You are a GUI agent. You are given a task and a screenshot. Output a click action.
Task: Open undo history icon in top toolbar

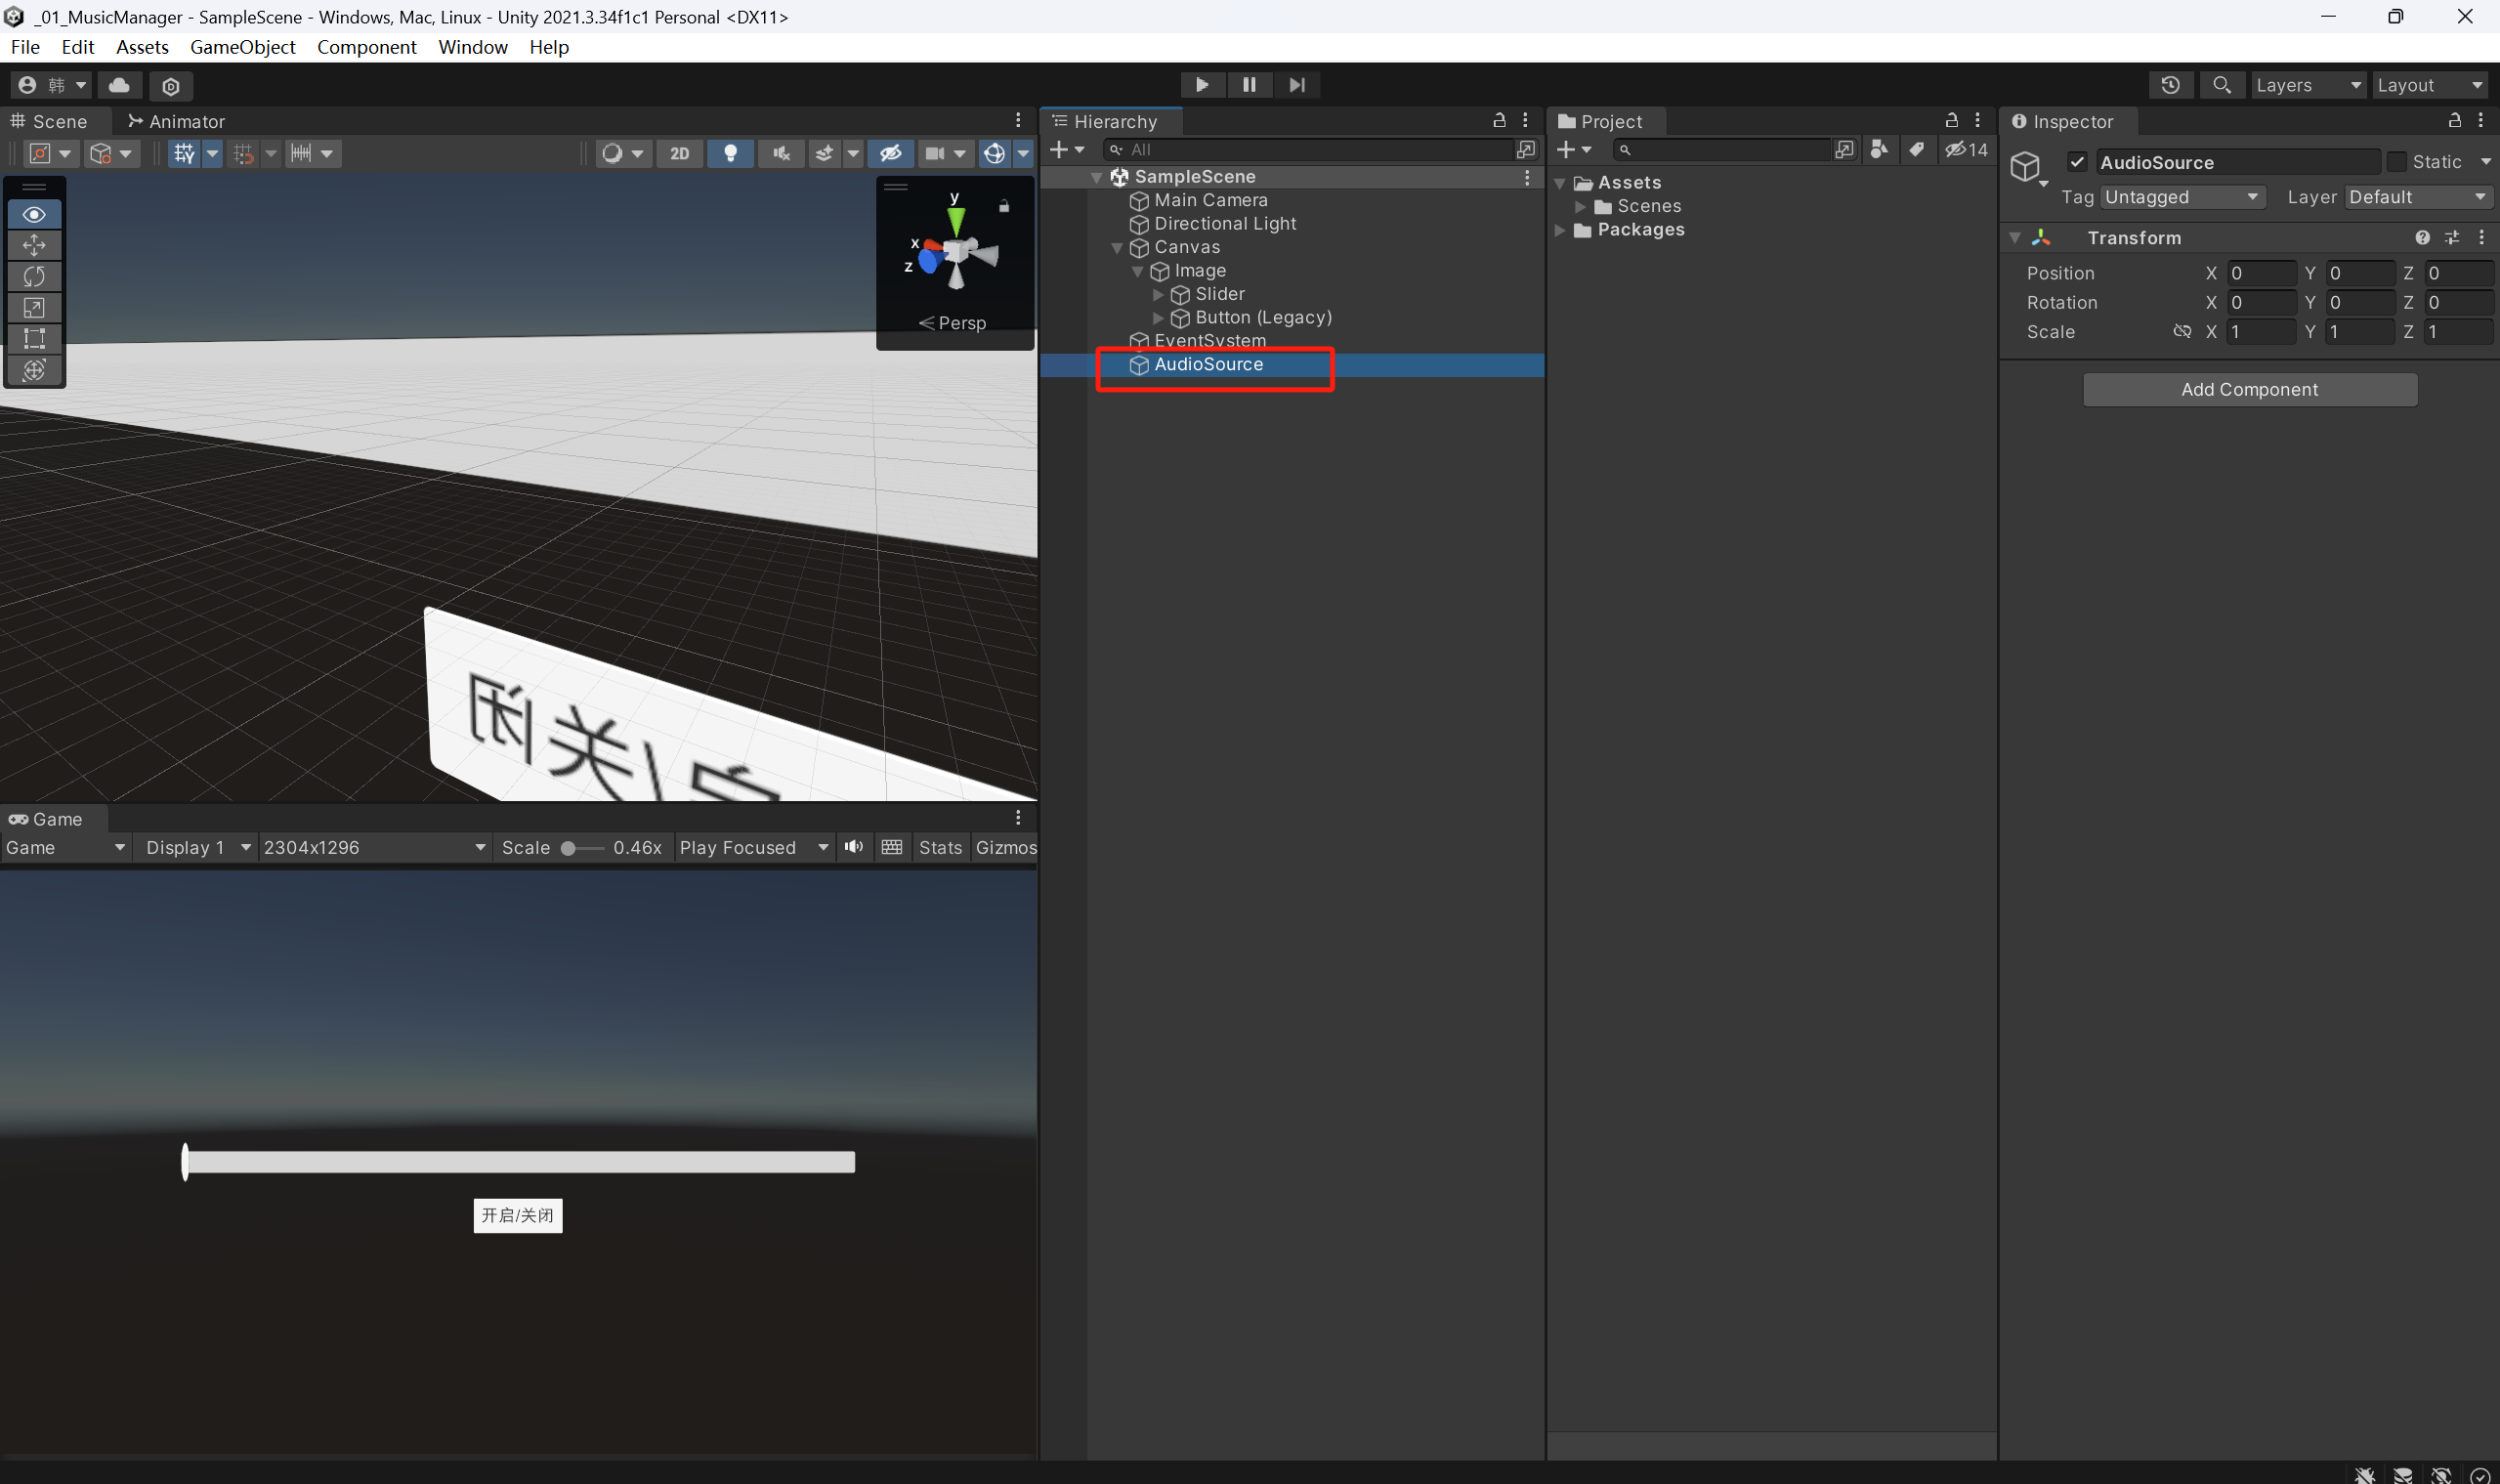coord(2169,85)
